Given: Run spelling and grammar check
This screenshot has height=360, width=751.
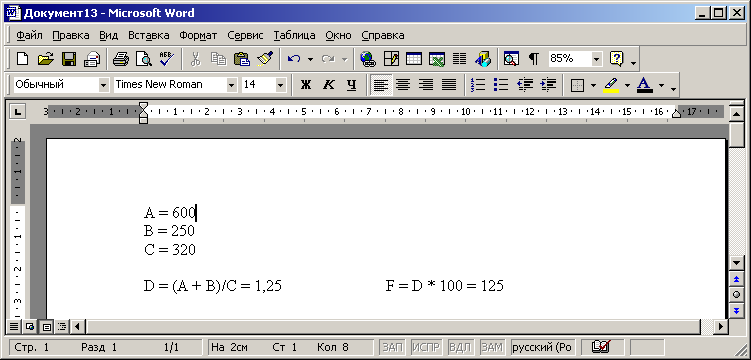Looking at the screenshot, I should 167,59.
